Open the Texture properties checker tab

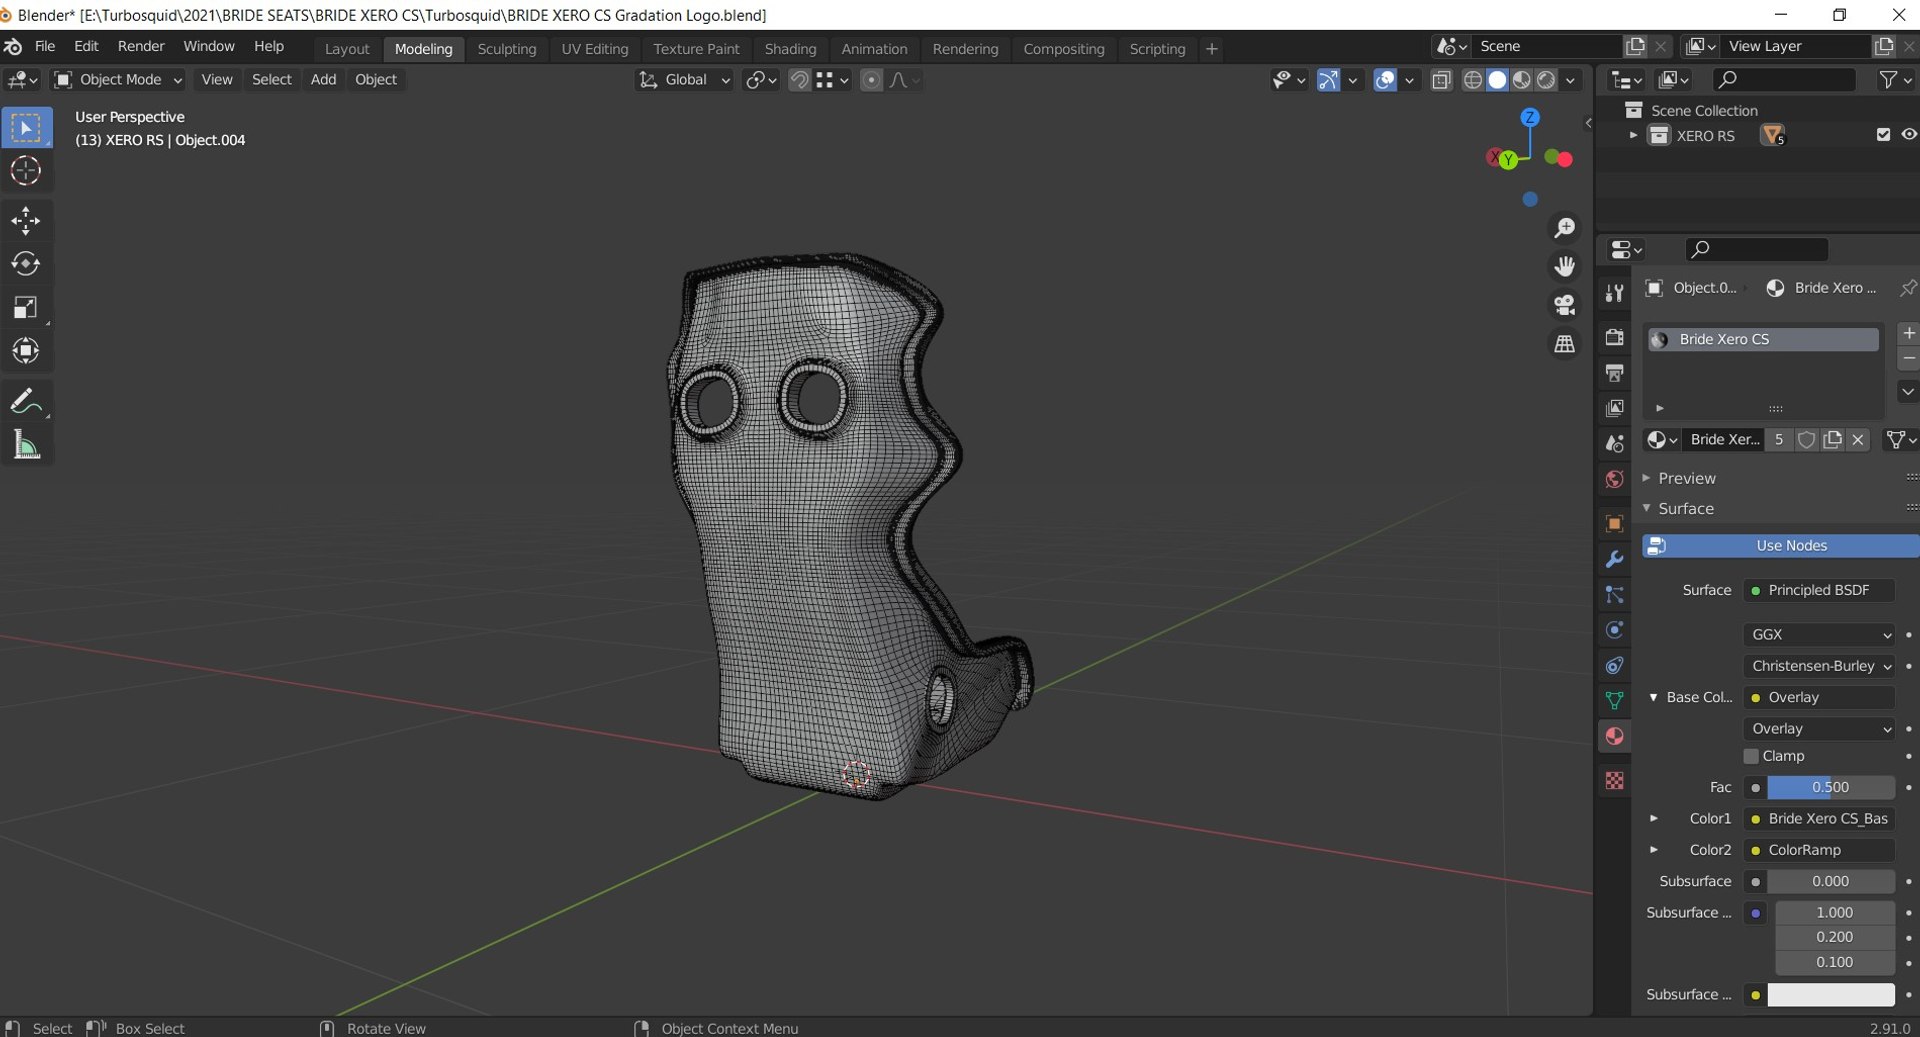[x=1614, y=780]
